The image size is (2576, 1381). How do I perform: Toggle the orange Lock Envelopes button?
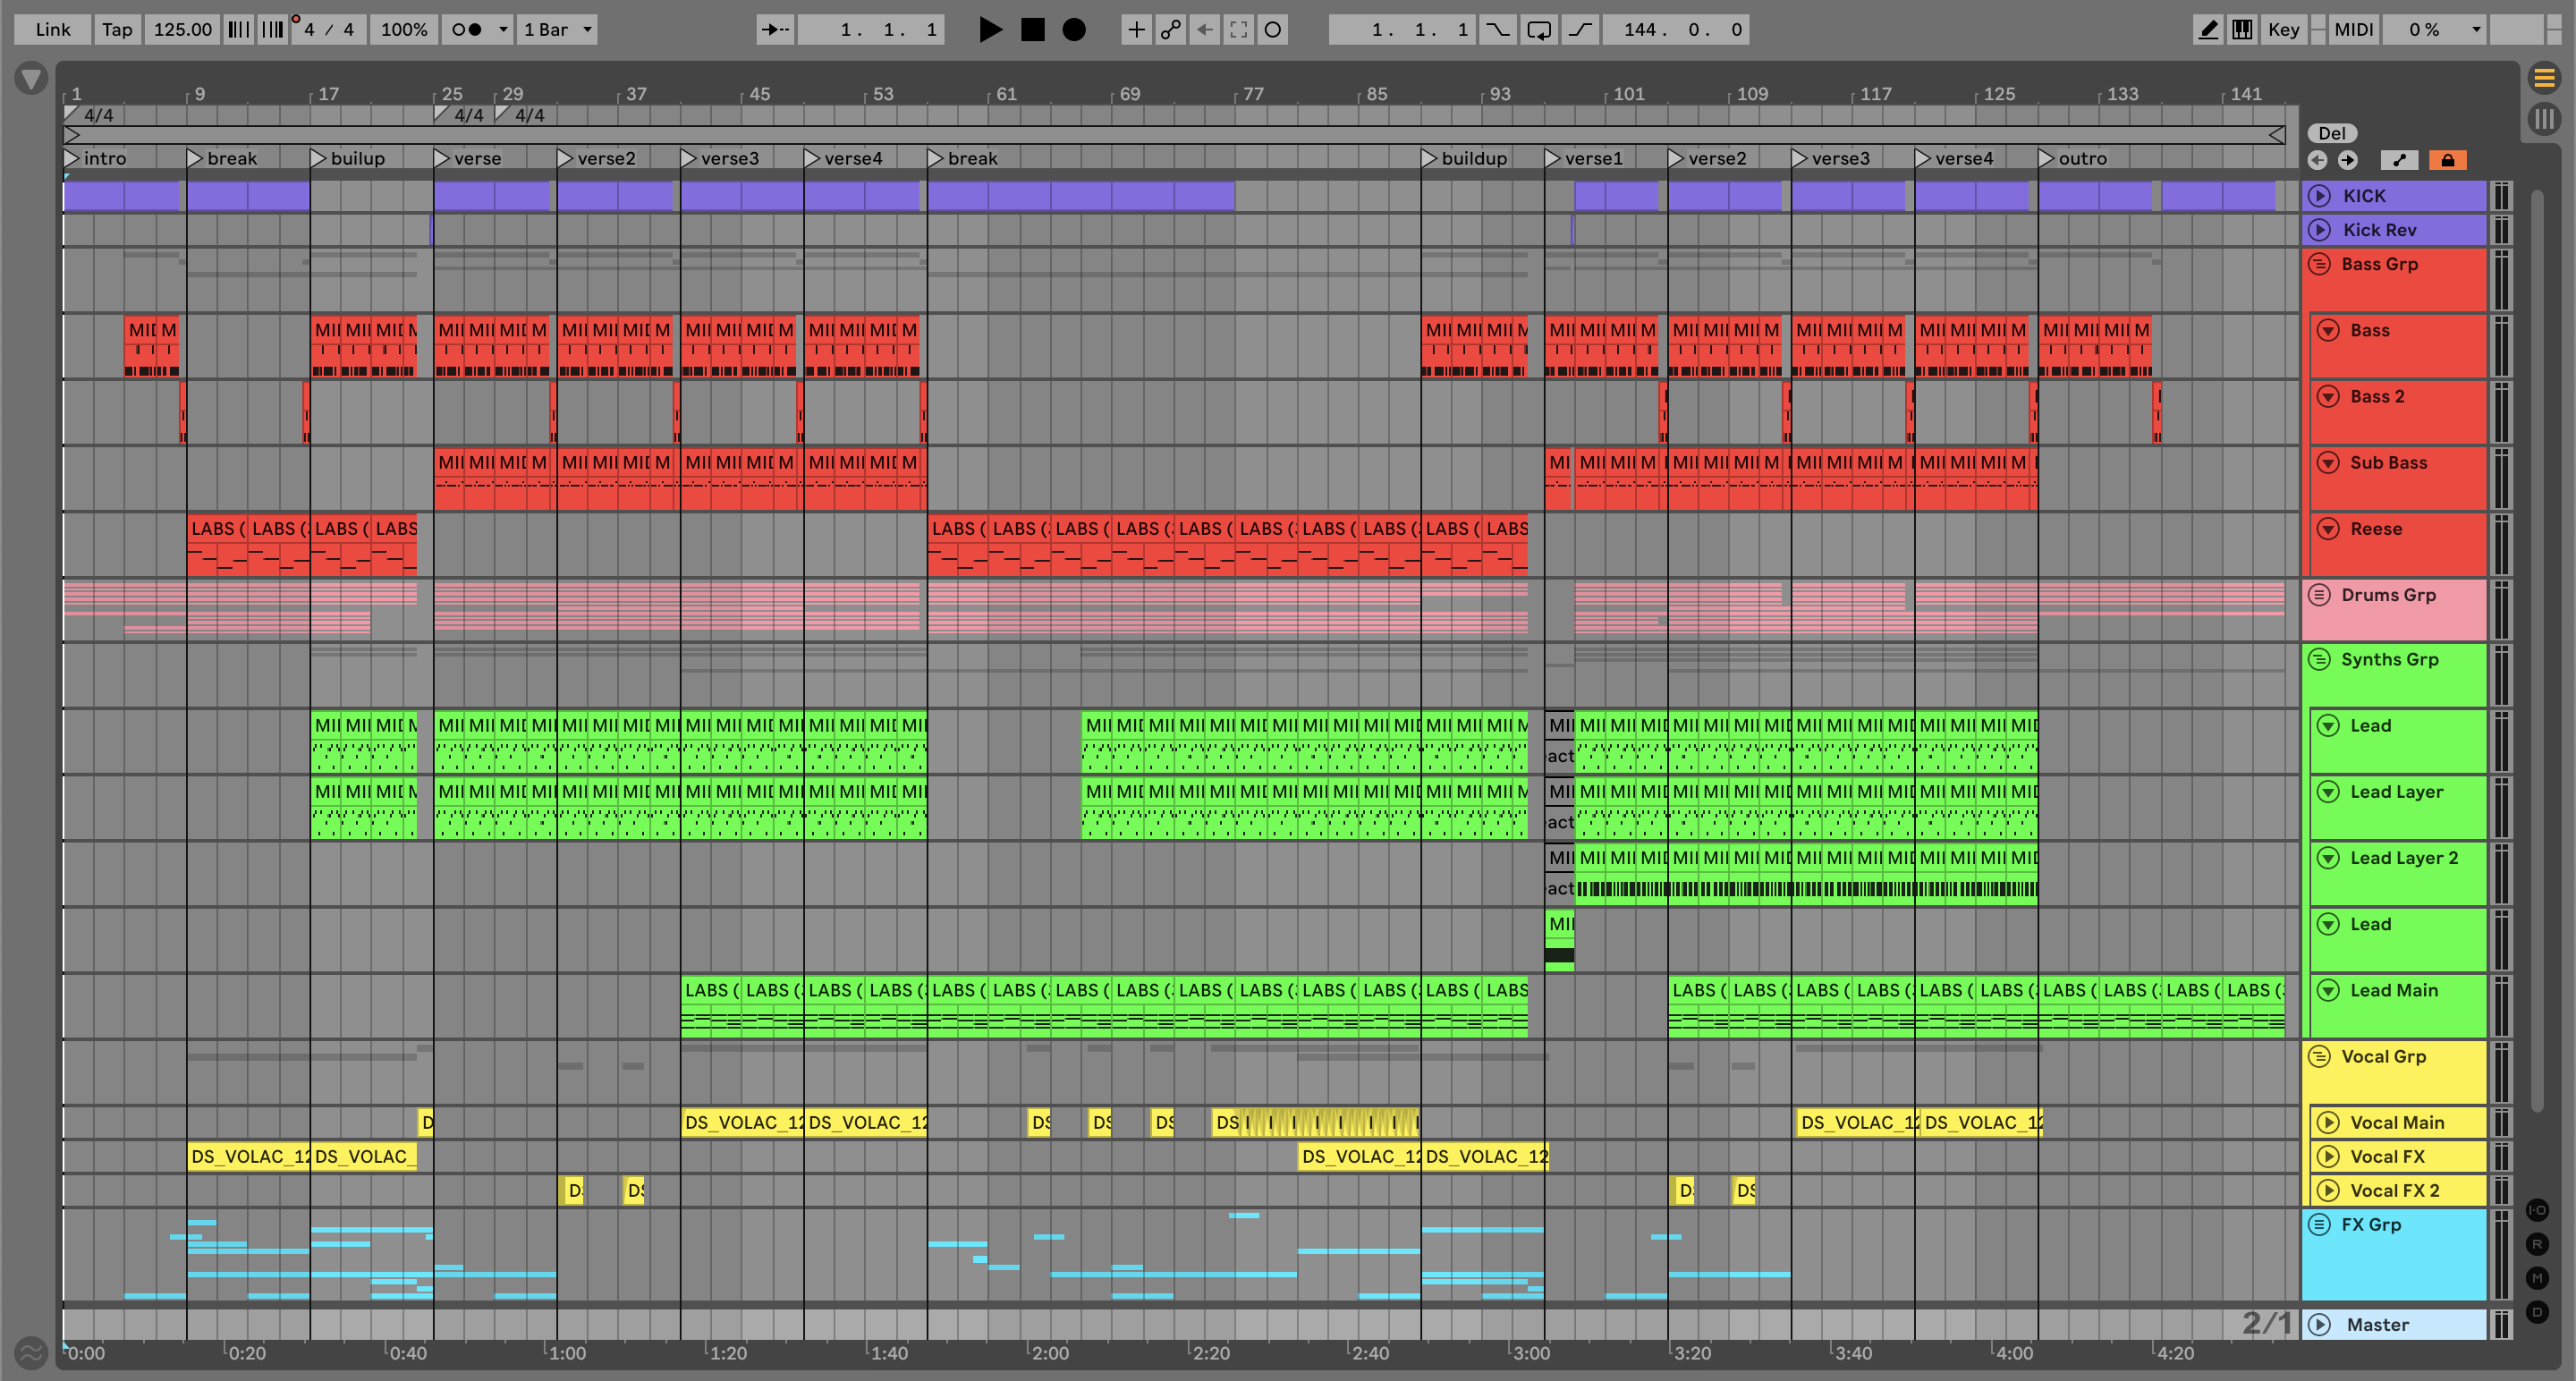tap(2447, 160)
